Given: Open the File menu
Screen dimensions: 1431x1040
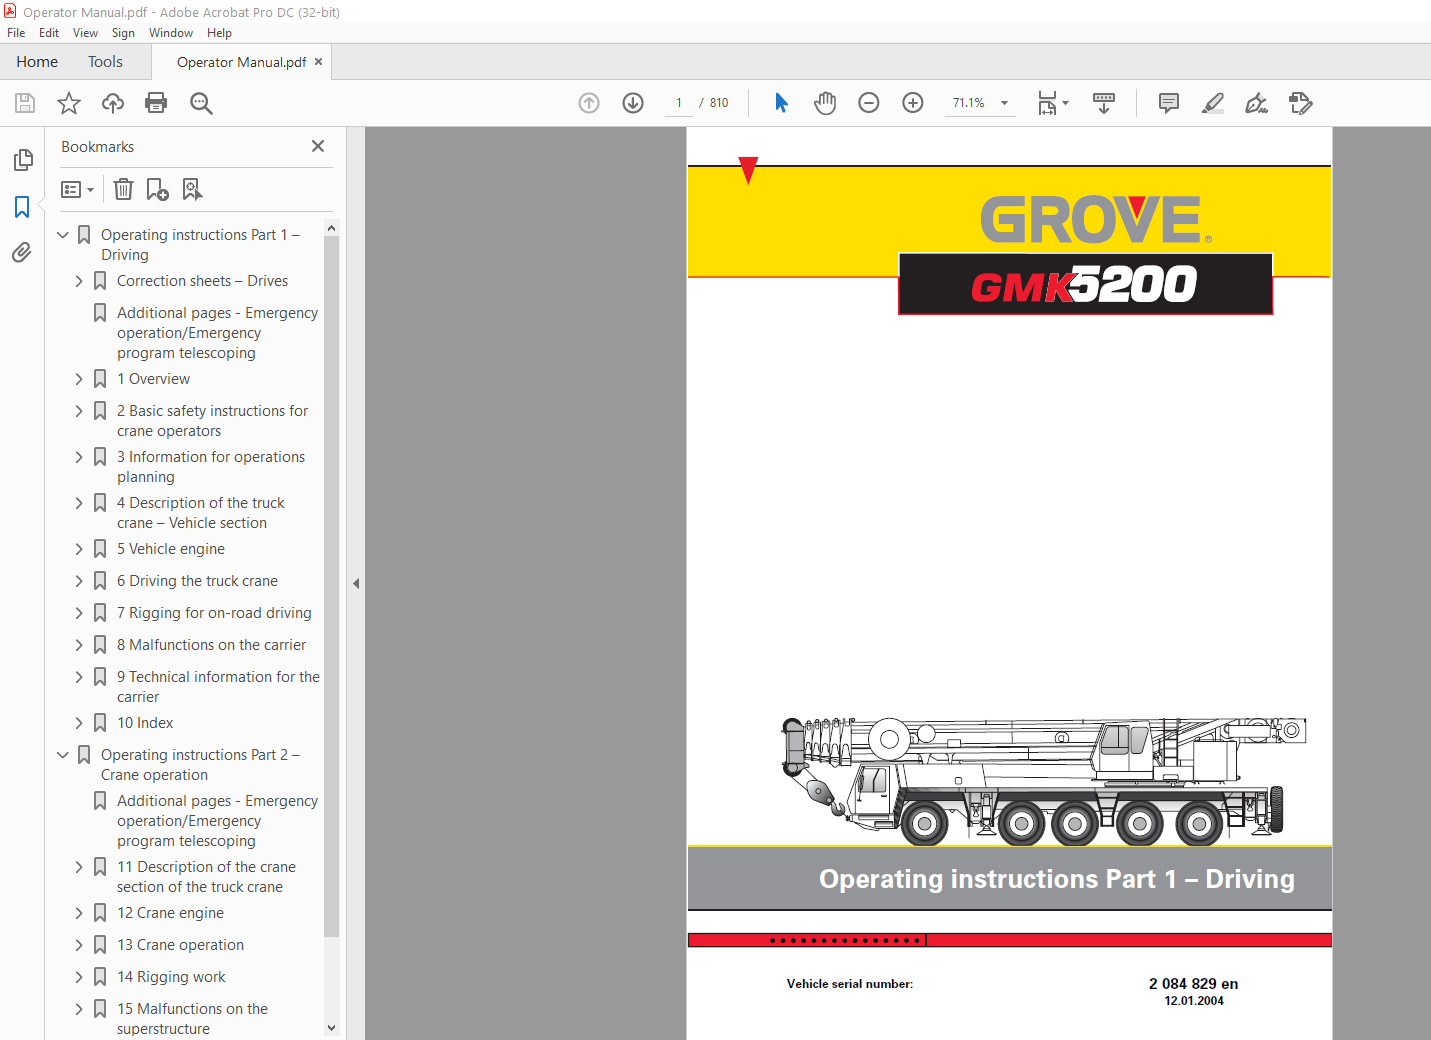Looking at the screenshot, I should click(16, 33).
